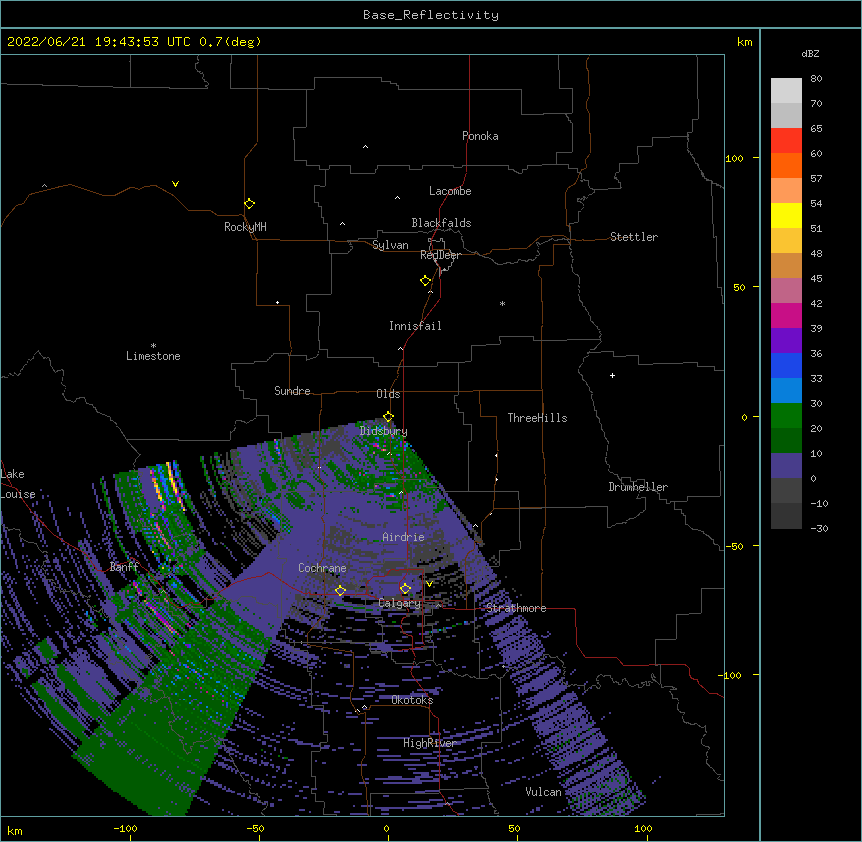Click the yellow diamond marker above Didsbury
The width and height of the screenshot is (862, 842).
point(388,416)
